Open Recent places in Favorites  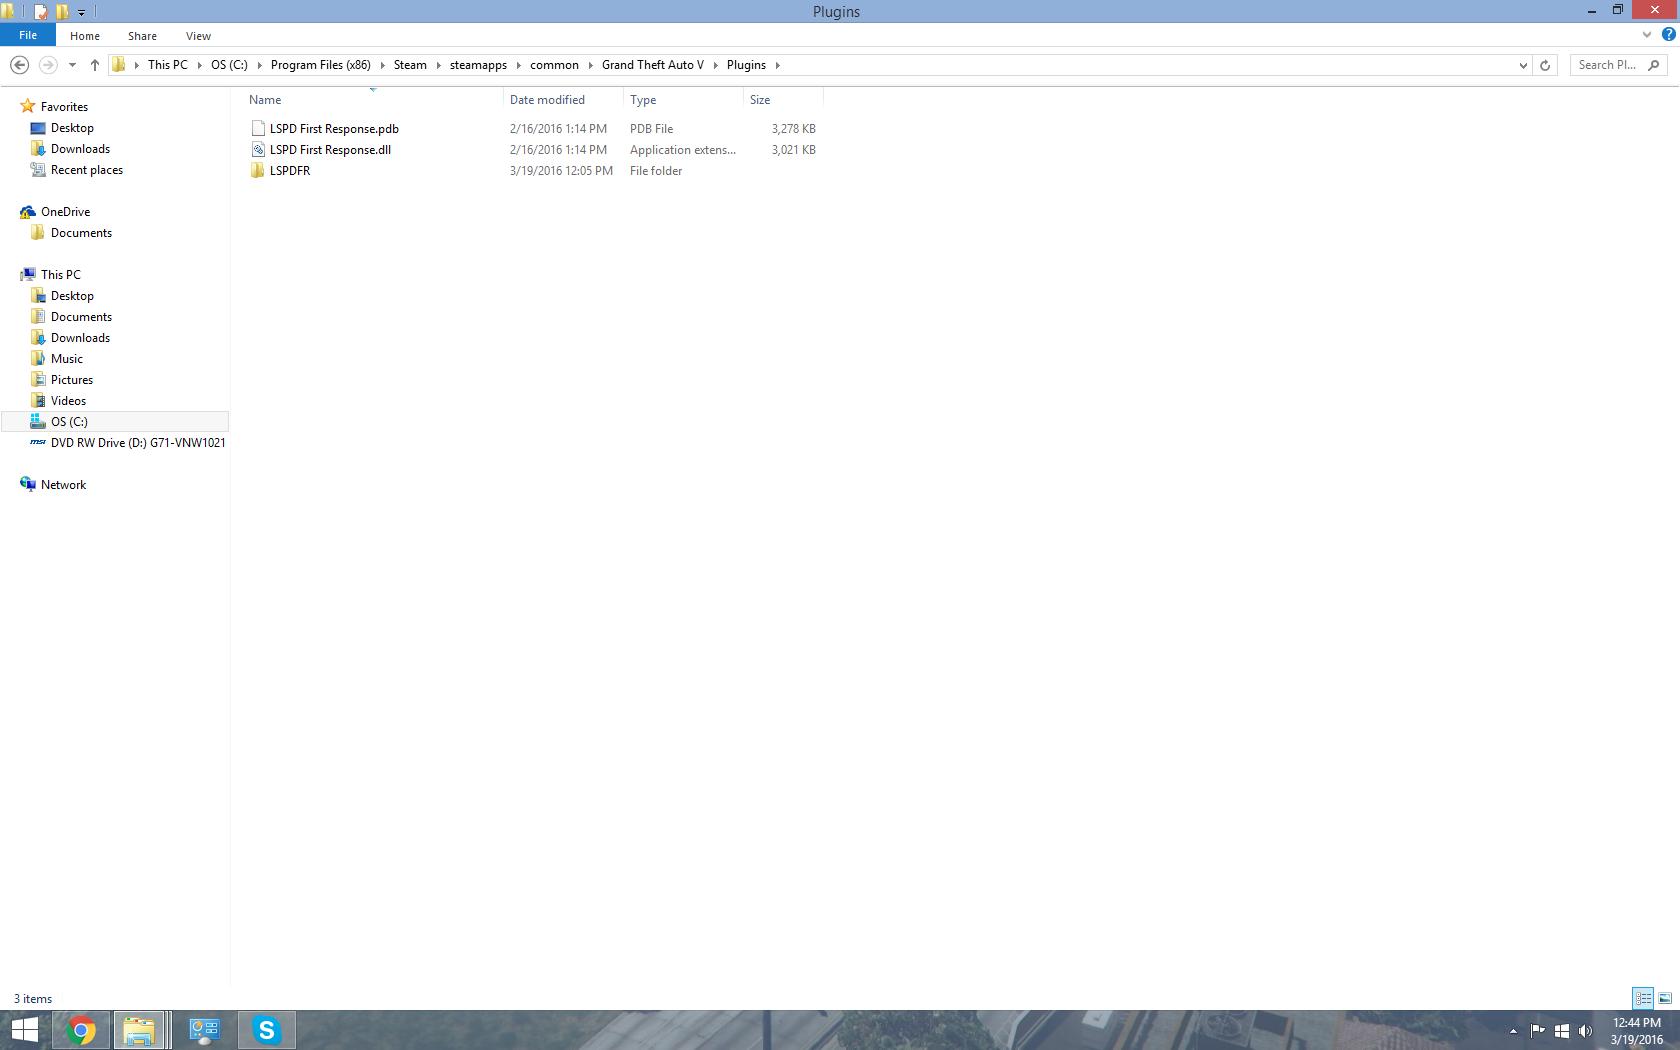coord(86,170)
